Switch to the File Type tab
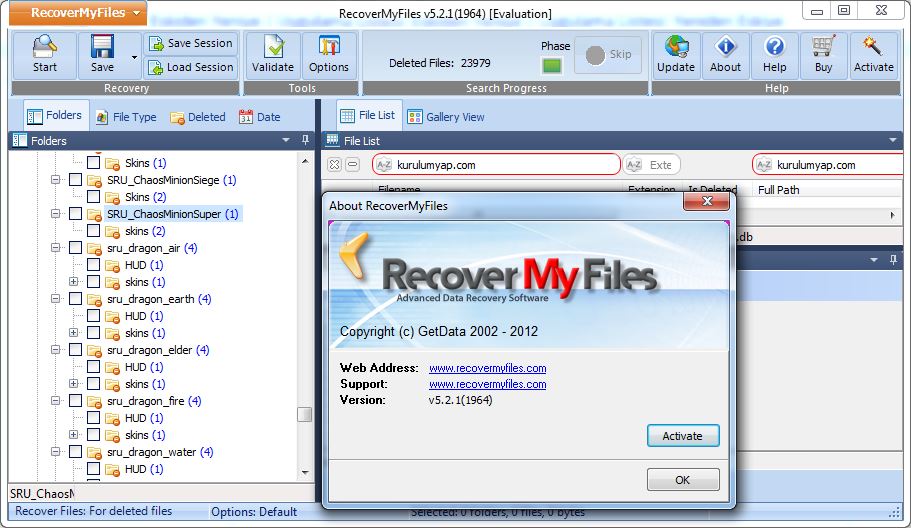911x528 pixels. 126,117
